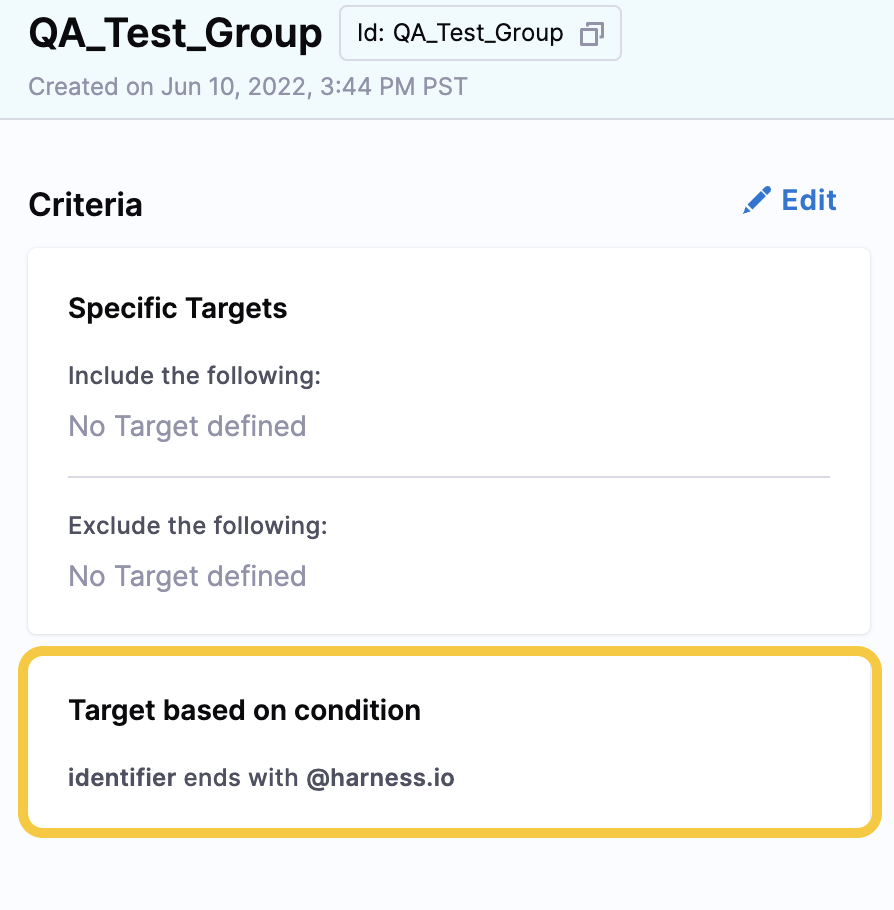This screenshot has height=910, width=894.
Task: Click the identifier ends with @harness.io condition
Action: point(261,778)
